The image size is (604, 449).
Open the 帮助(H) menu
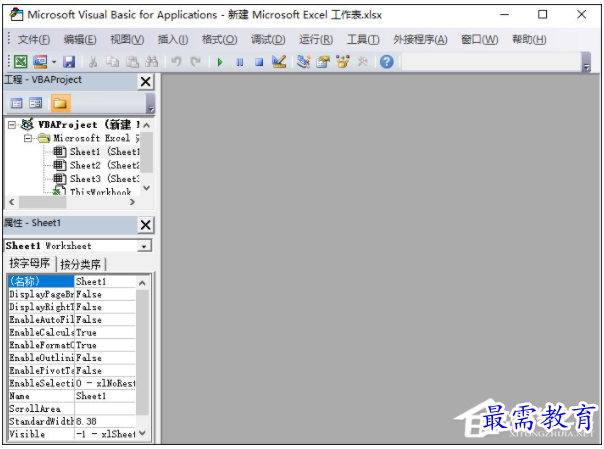click(x=529, y=39)
